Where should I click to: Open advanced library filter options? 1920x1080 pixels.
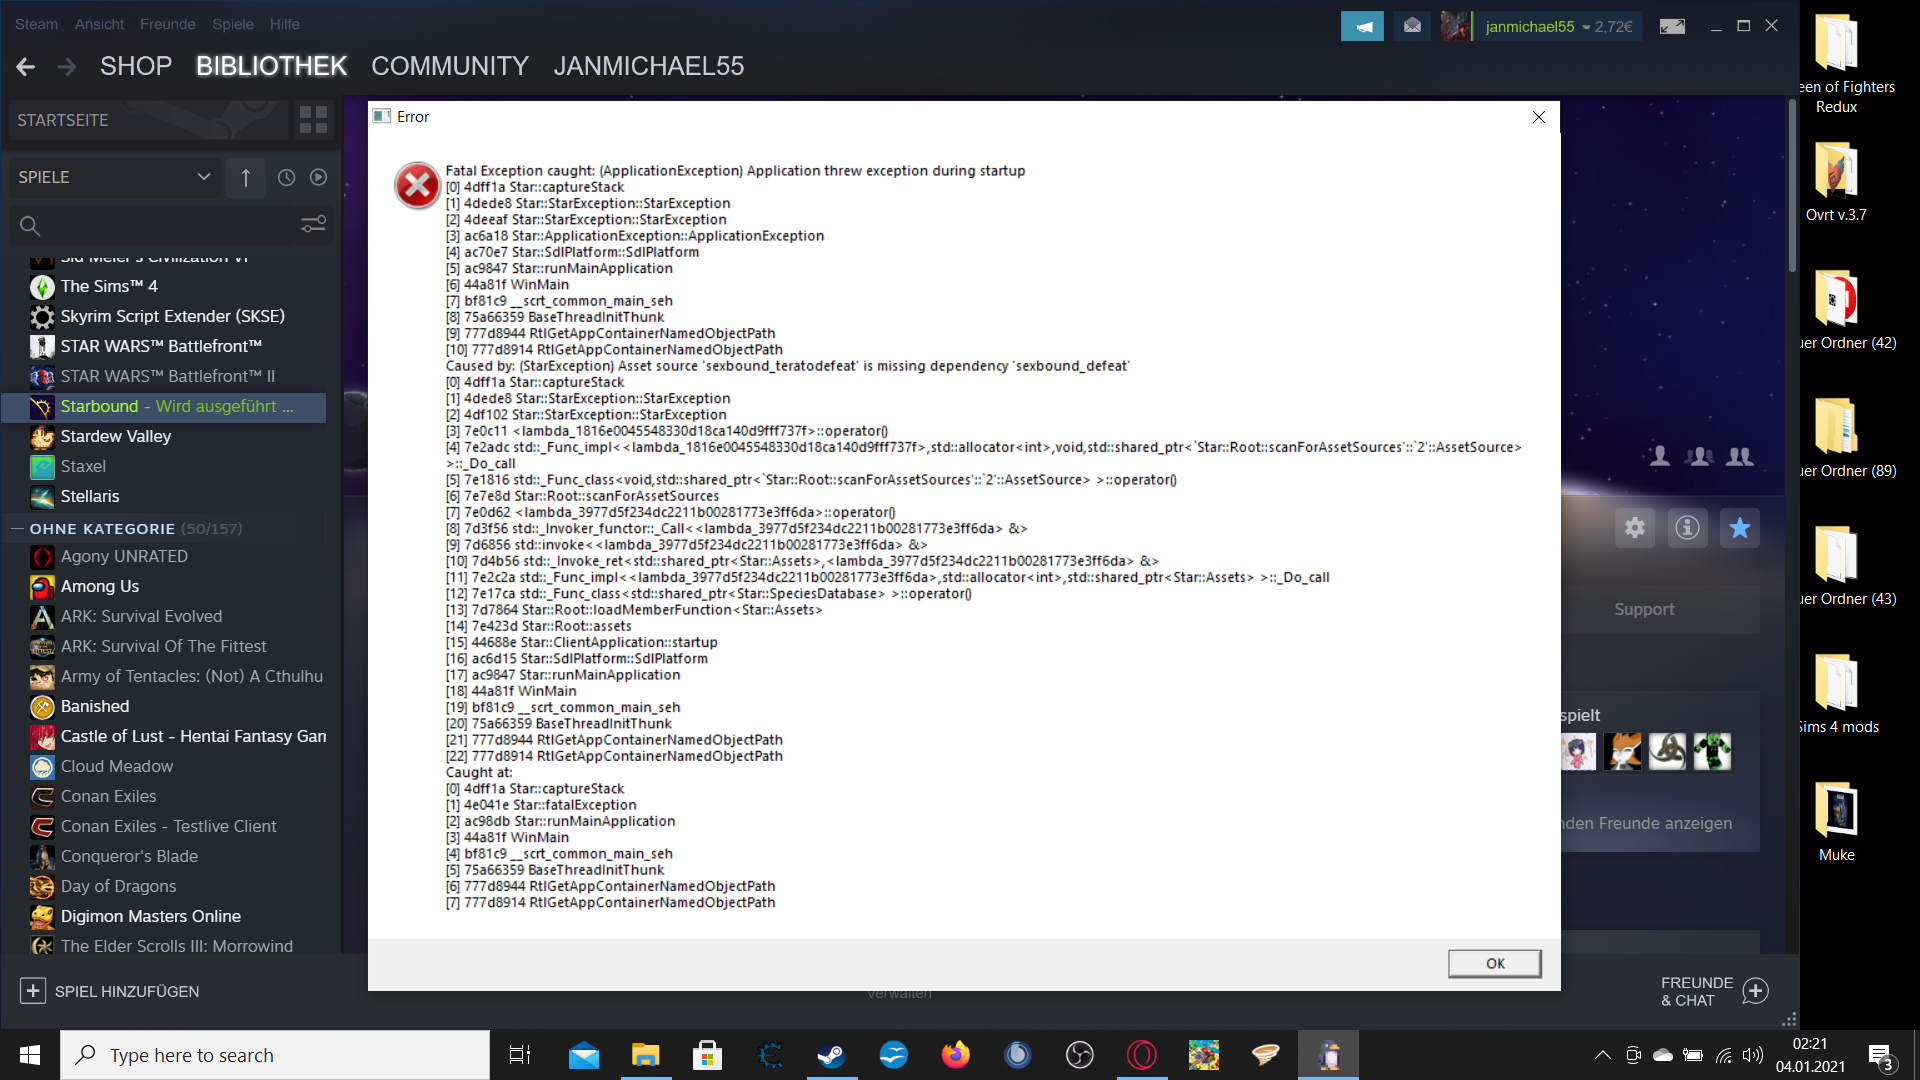314,225
